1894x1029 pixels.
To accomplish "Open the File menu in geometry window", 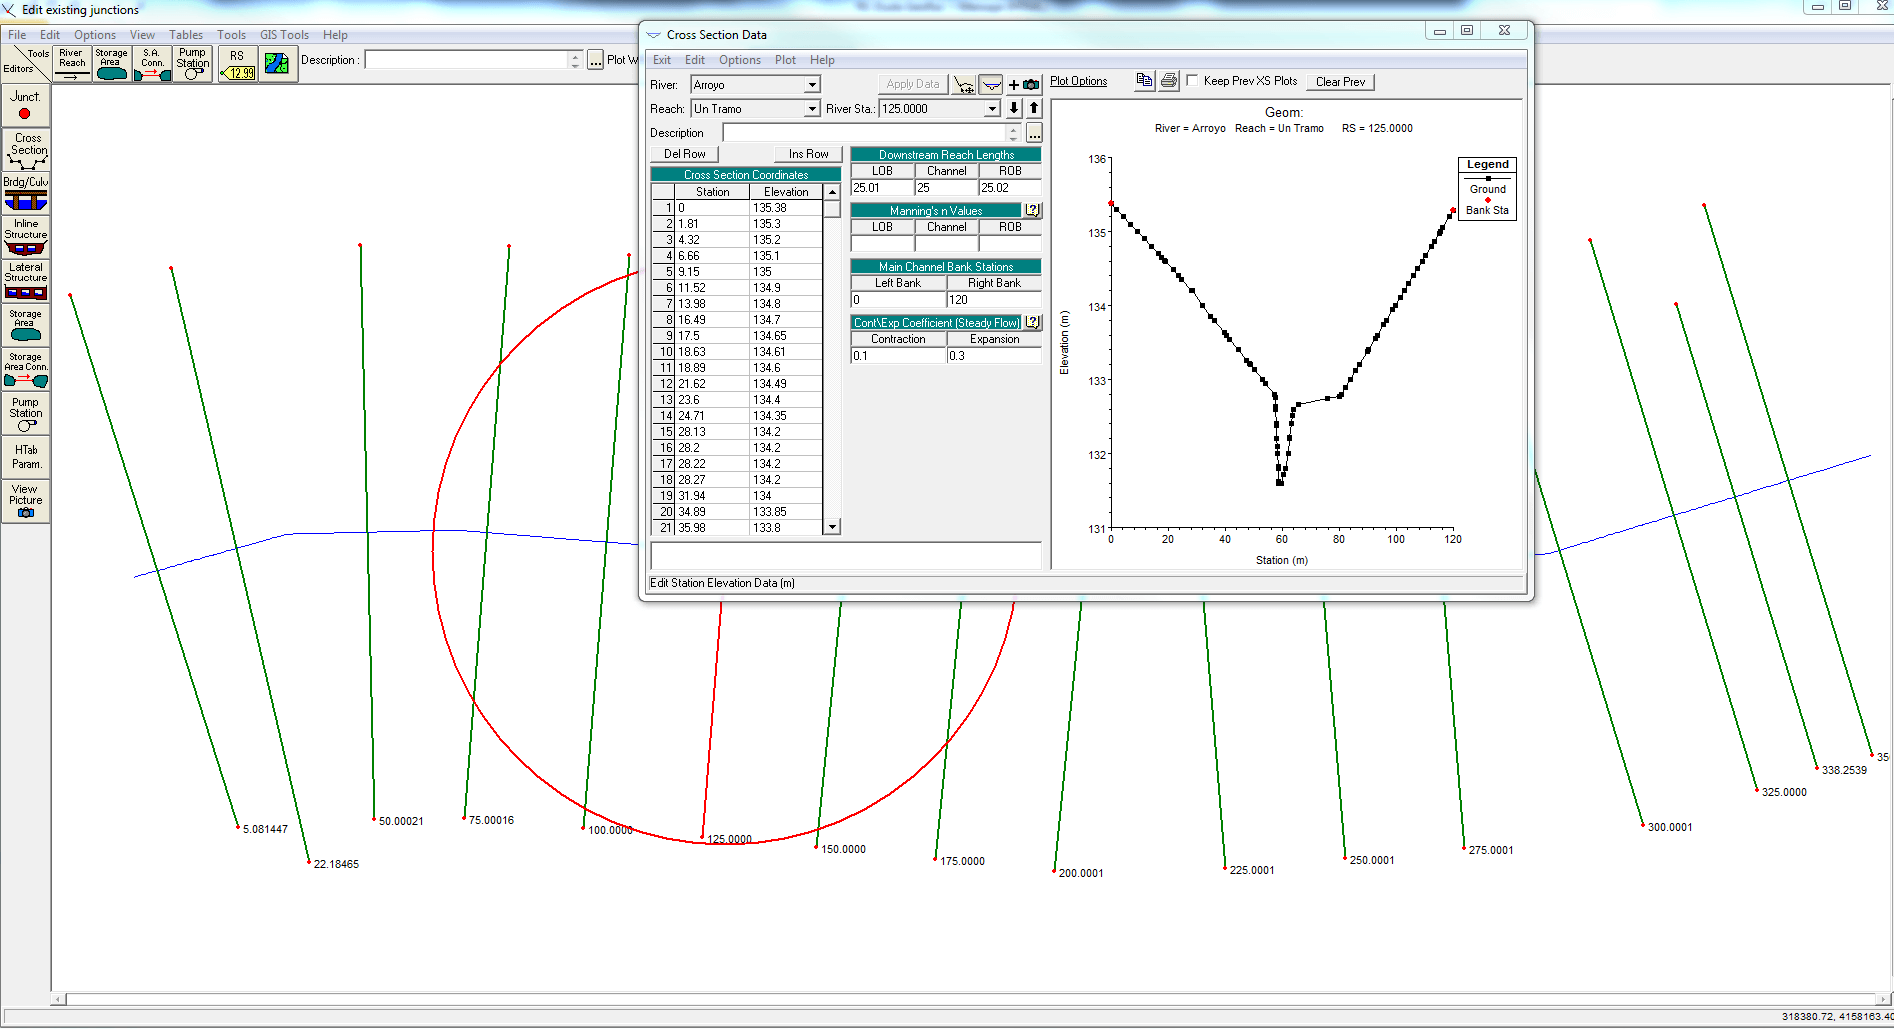I will (17, 35).
